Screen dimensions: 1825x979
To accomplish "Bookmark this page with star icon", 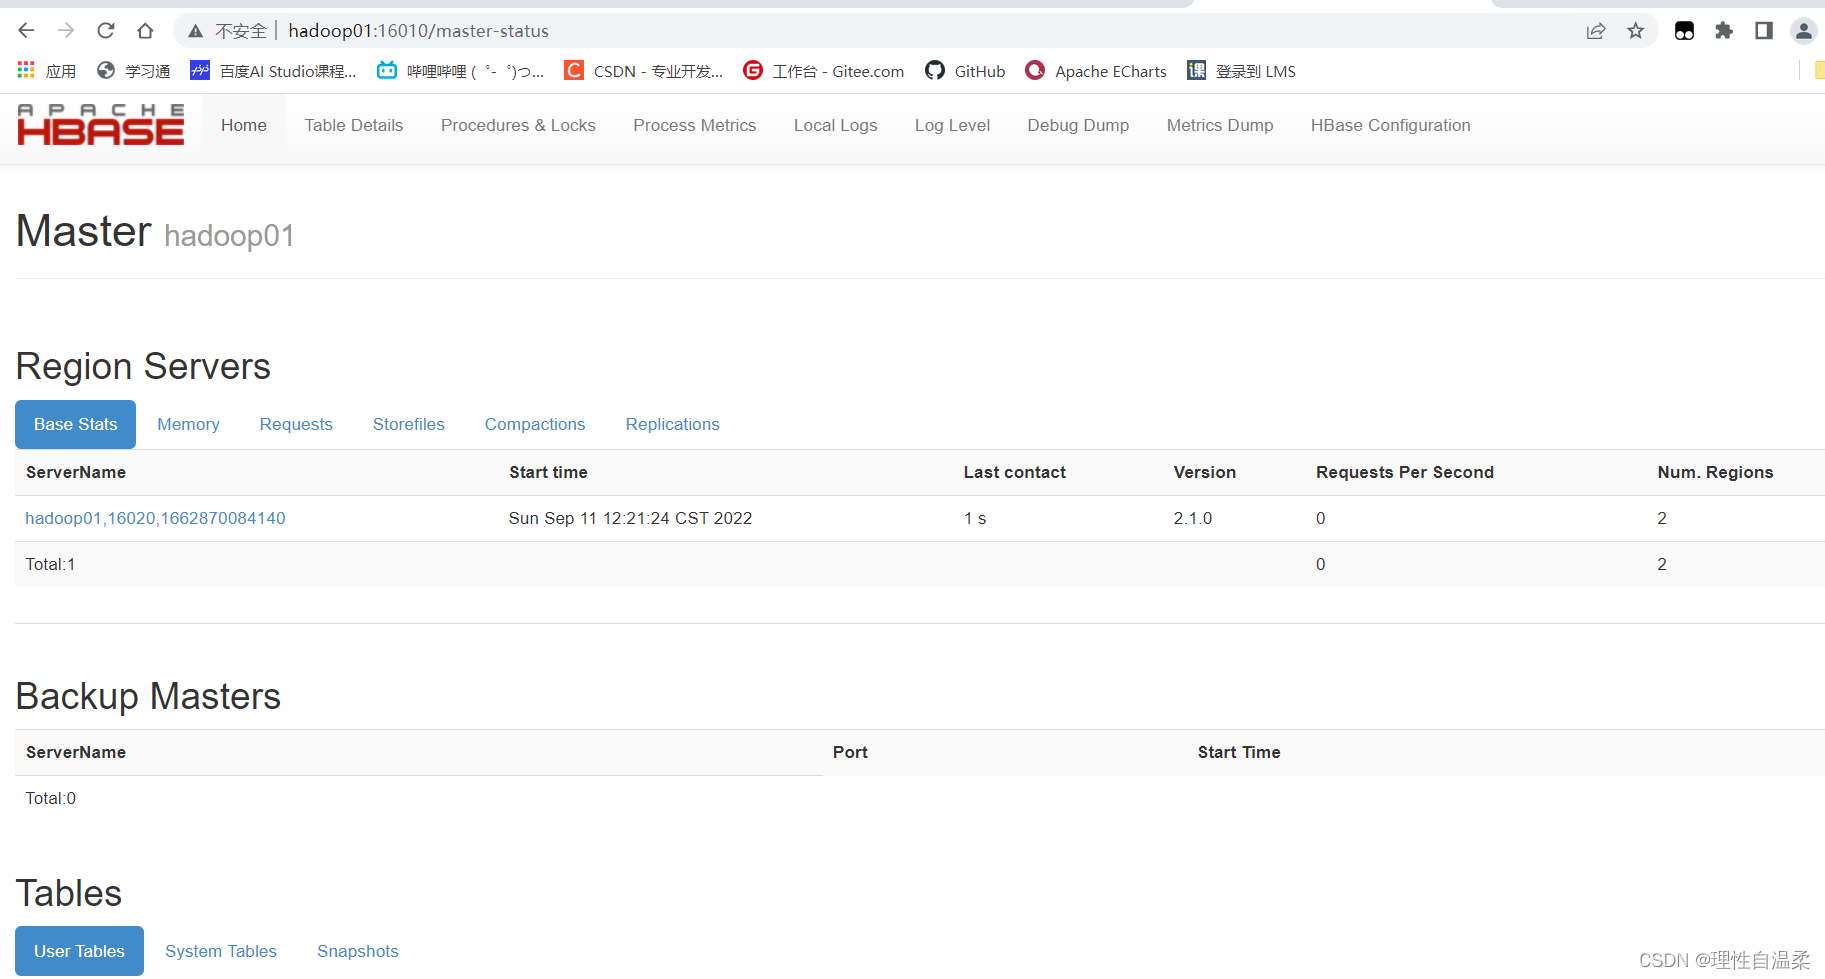I will pos(1636,31).
